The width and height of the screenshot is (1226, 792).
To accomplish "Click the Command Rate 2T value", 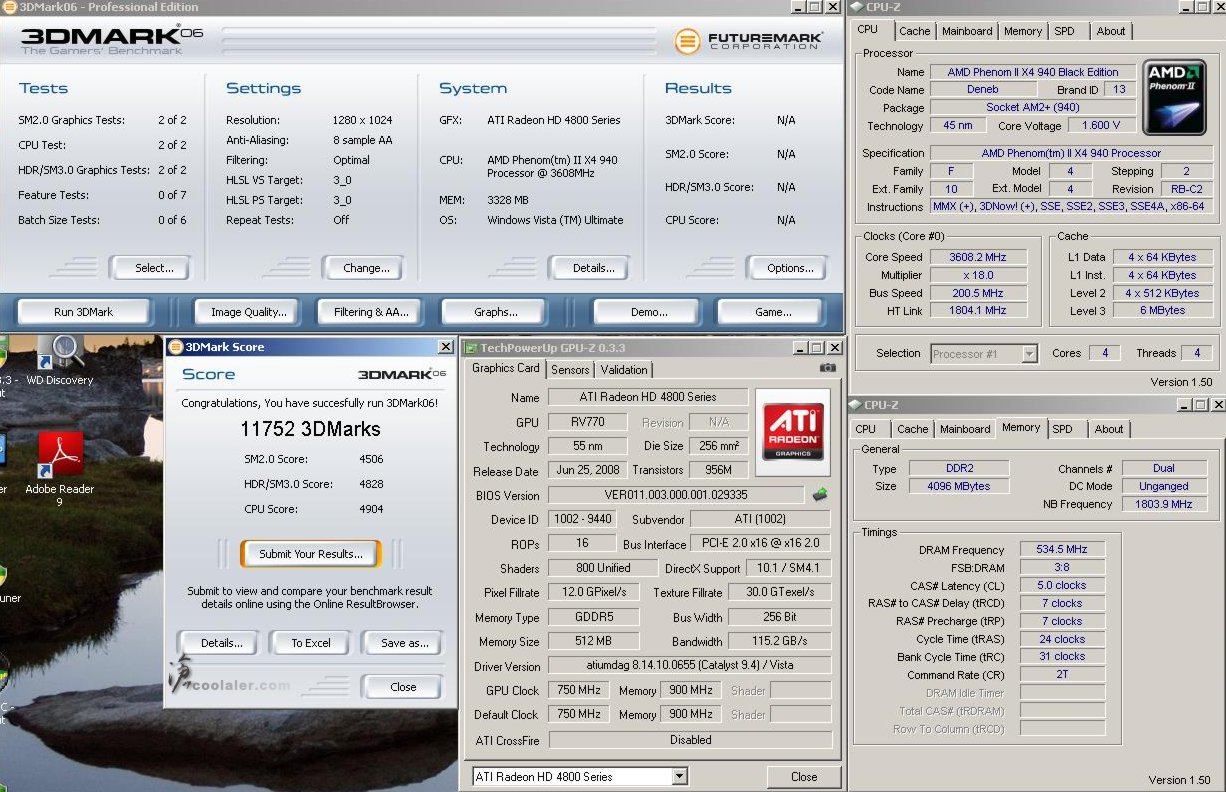I will click(1062, 674).
